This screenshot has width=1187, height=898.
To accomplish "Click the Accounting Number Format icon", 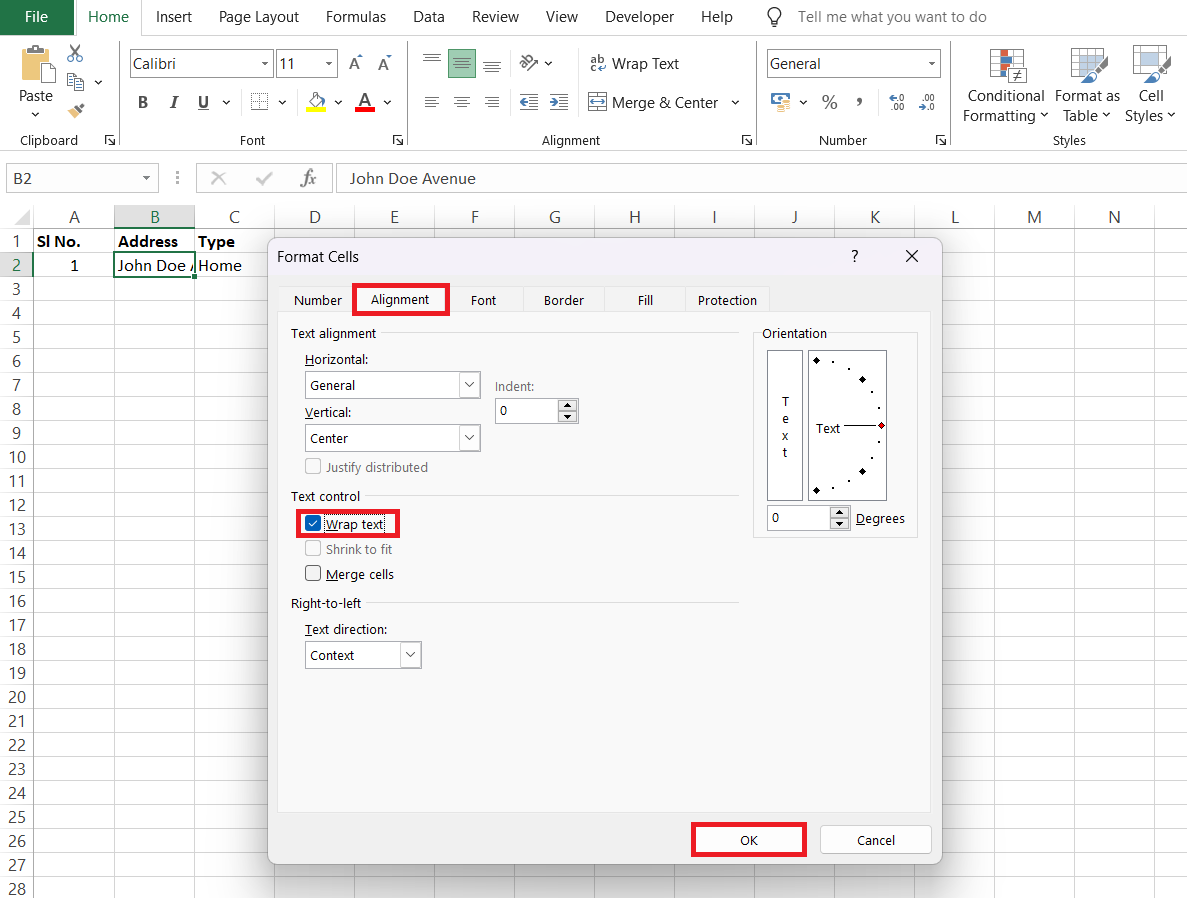I will [x=780, y=102].
